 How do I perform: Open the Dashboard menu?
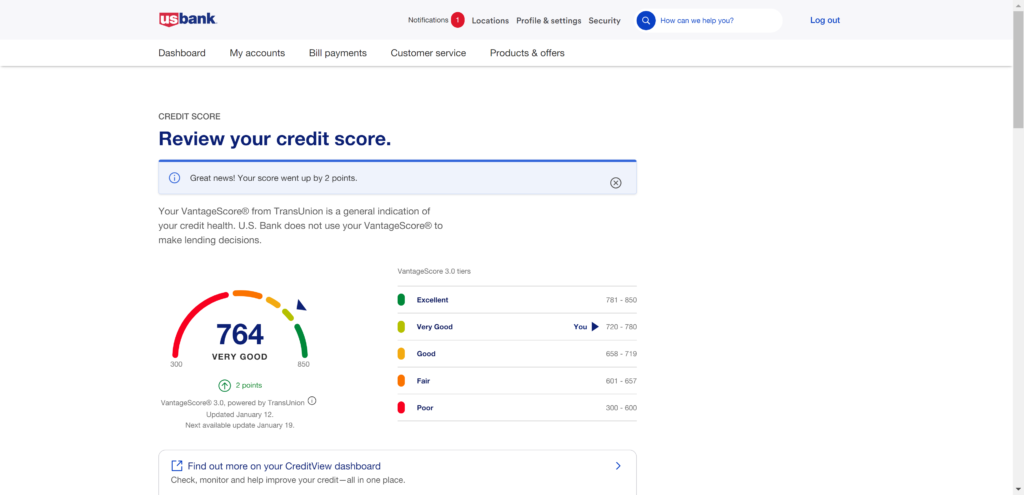tap(182, 53)
